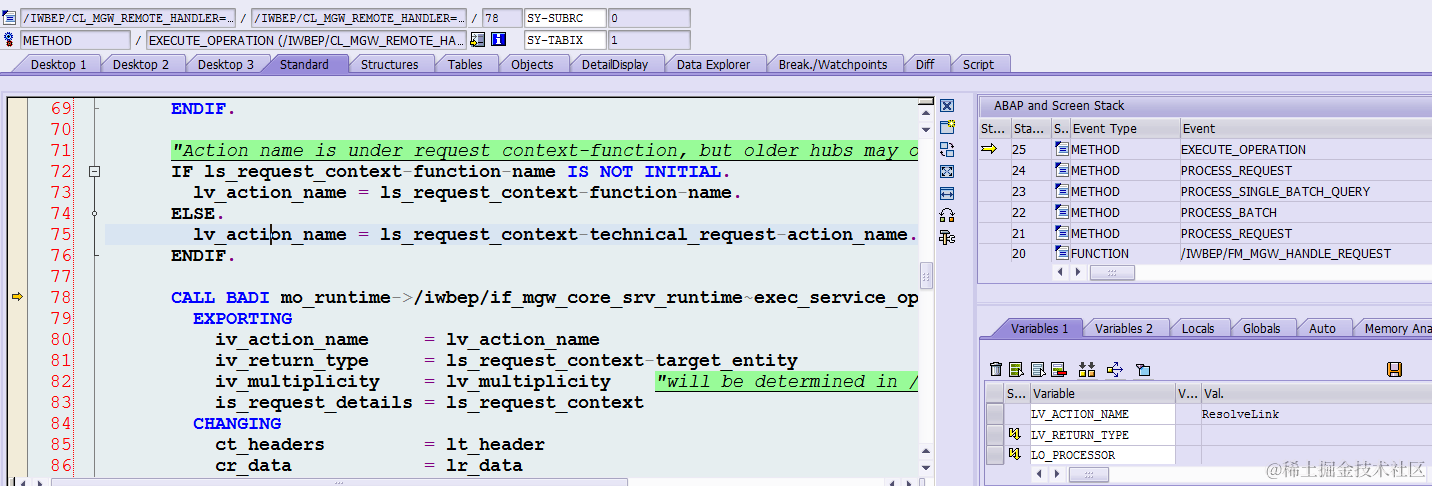Click the New Tool icon with the yellow star

(x=947, y=127)
